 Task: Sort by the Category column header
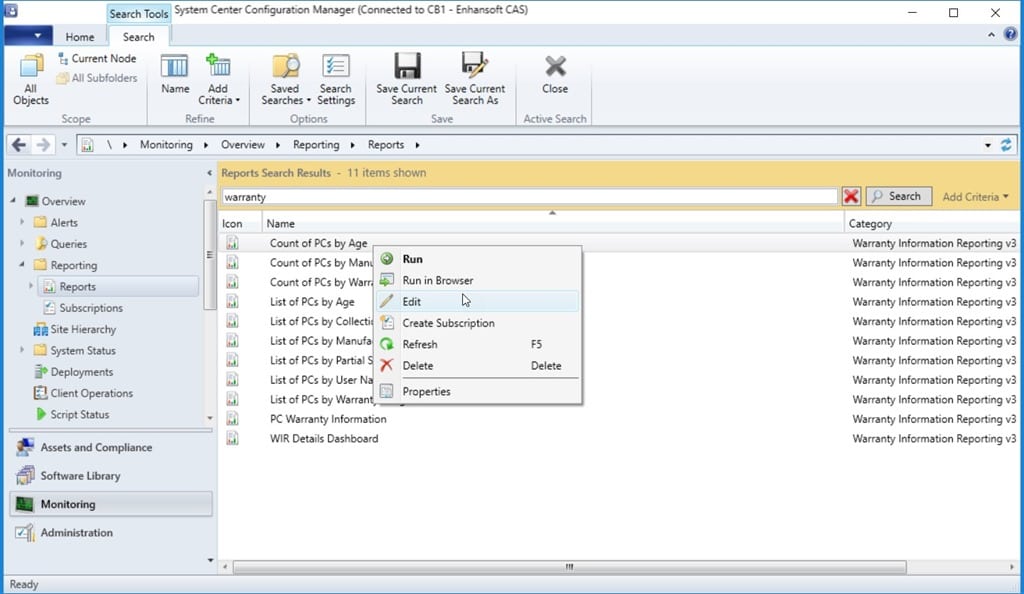(x=932, y=223)
